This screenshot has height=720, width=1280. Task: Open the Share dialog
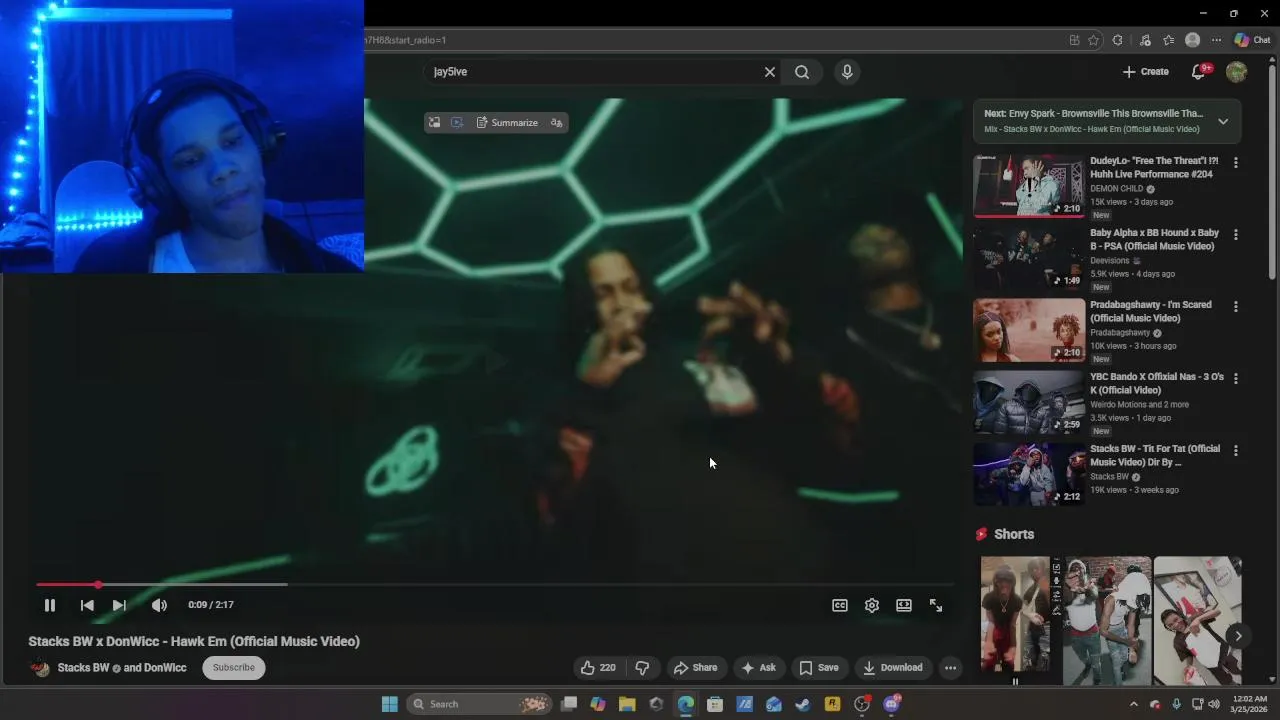pos(695,668)
